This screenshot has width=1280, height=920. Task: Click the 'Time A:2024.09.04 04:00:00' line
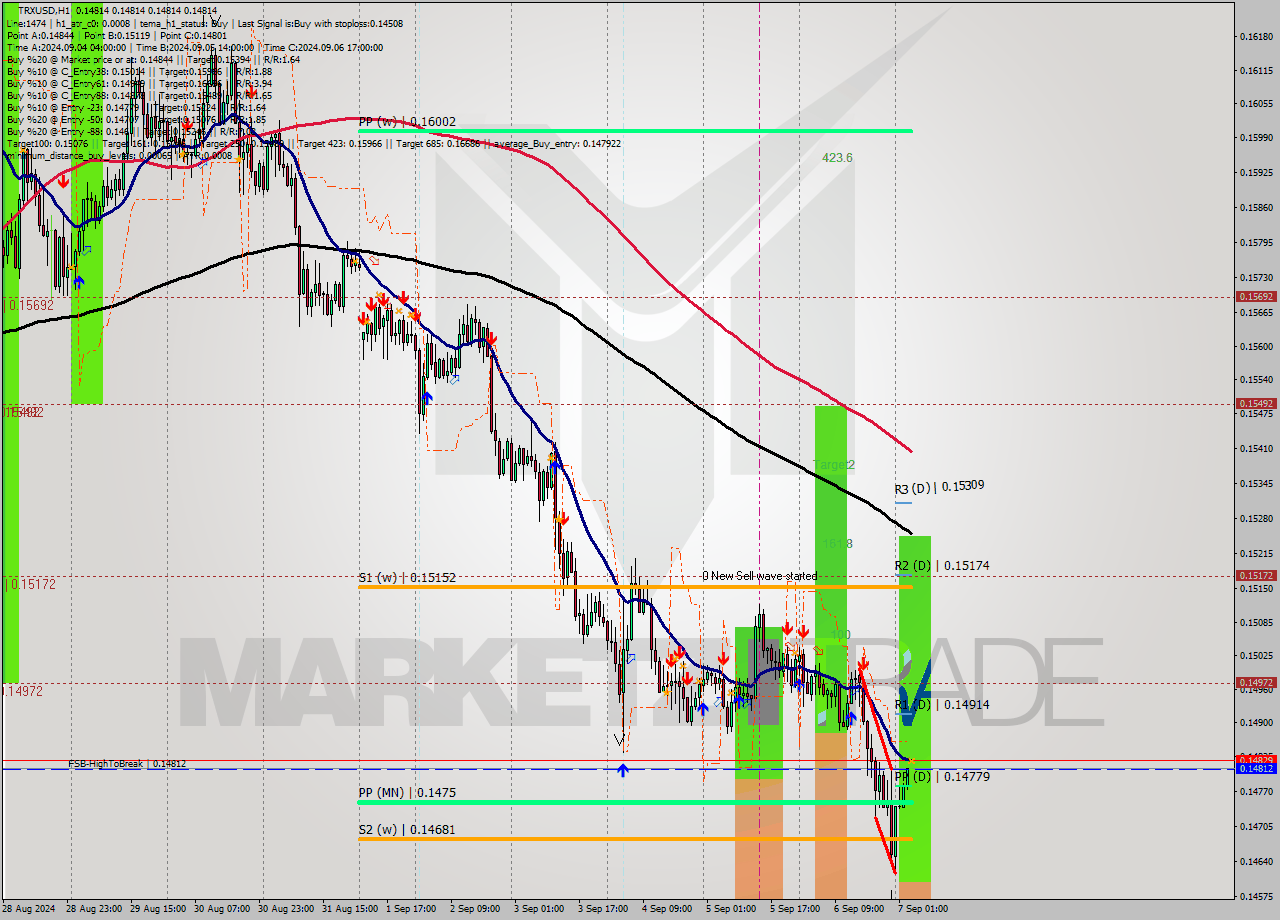(66, 47)
